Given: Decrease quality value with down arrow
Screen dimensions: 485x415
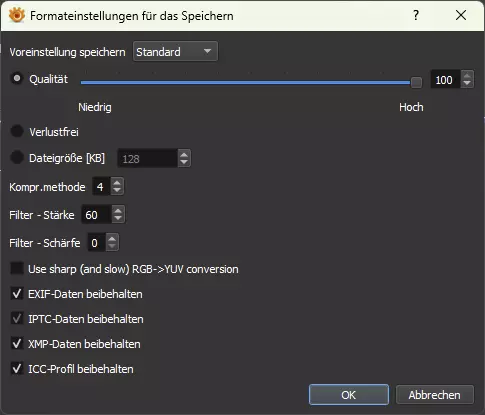Looking at the screenshot, I should 467,83.
